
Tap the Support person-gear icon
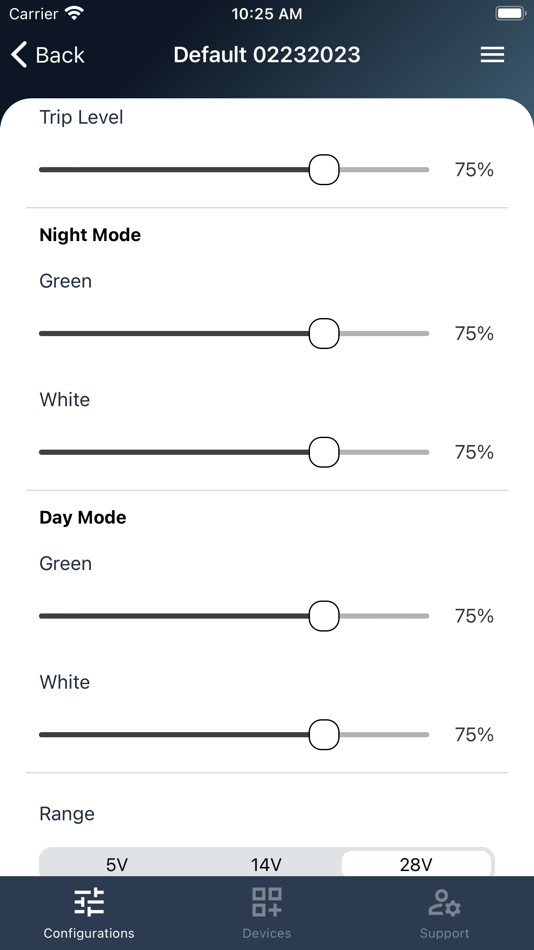444,902
